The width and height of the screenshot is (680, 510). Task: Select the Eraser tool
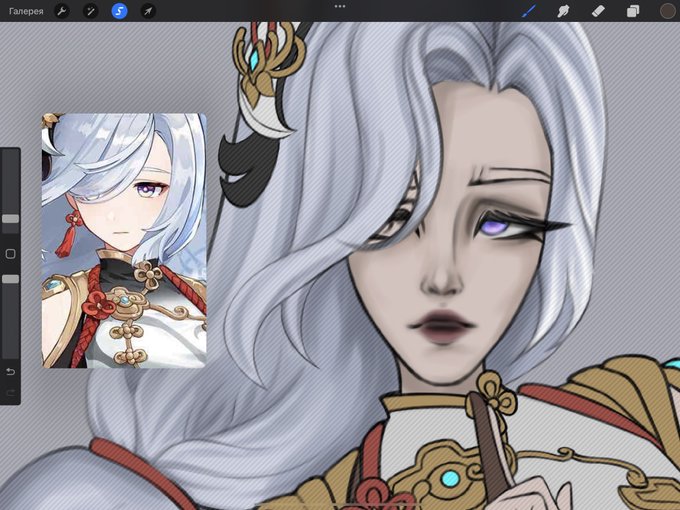(598, 11)
